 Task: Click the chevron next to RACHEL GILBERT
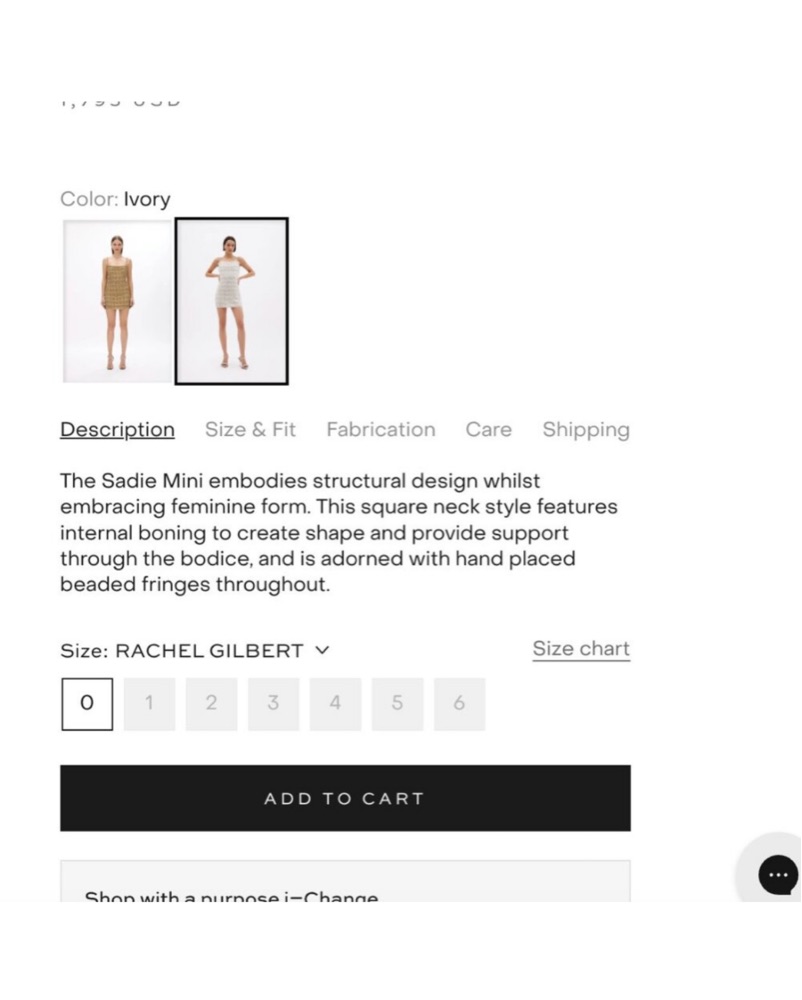coord(322,650)
